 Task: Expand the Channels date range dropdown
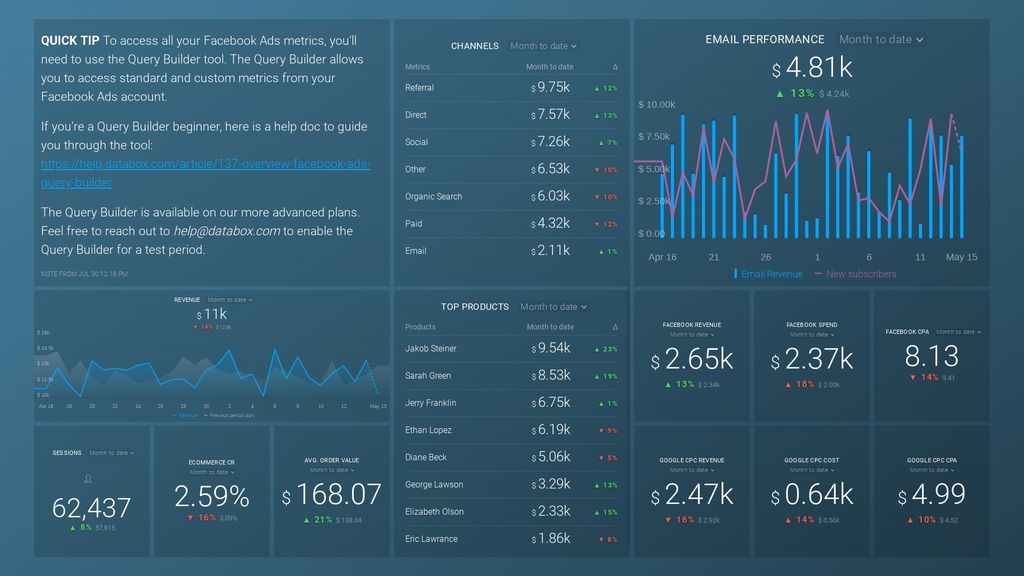click(543, 46)
